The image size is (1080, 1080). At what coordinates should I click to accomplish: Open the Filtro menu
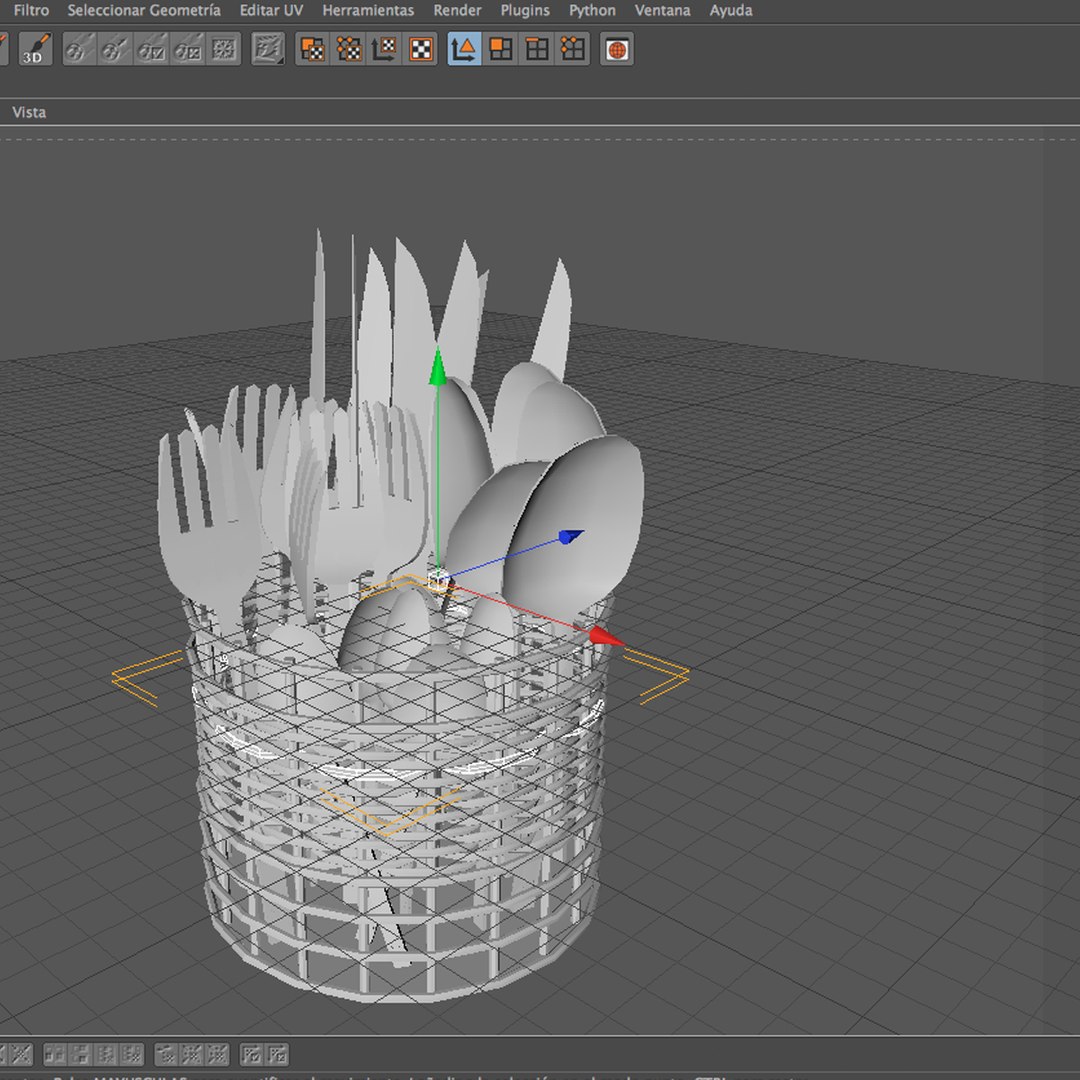[x=32, y=10]
